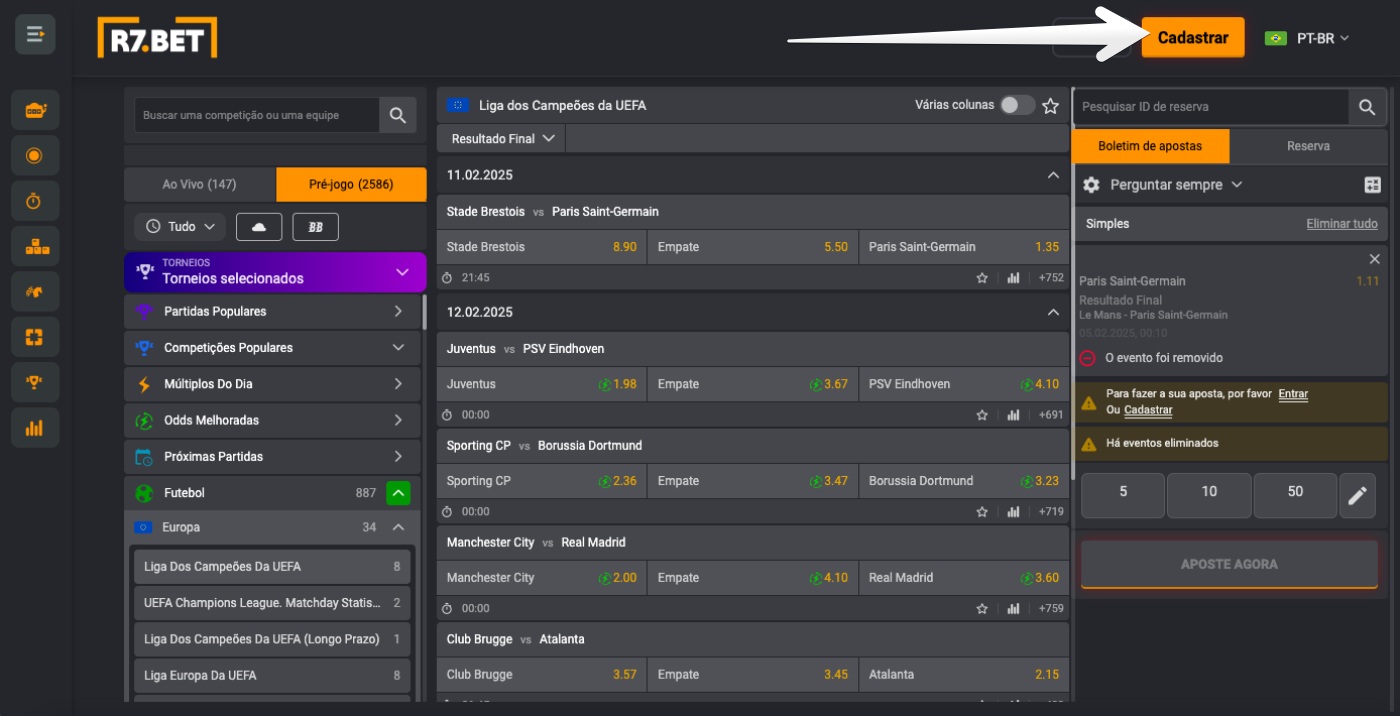Open statistics icon for Juventus vs PSV match

coord(1013,415)
